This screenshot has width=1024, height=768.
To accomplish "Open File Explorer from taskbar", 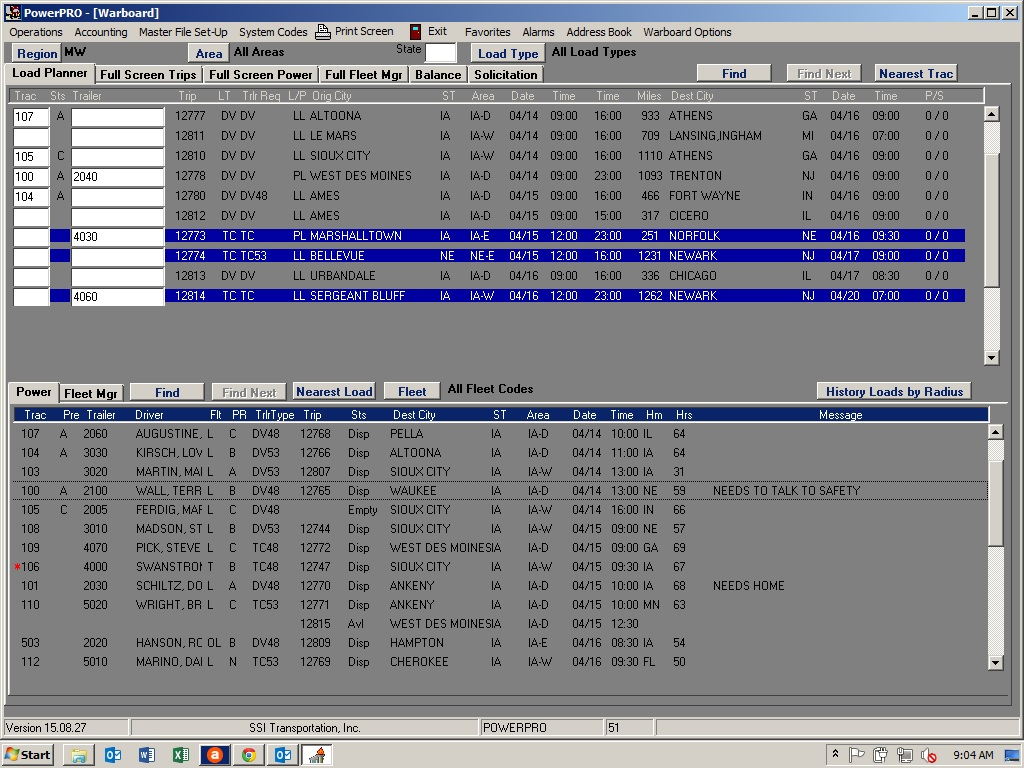I will (x=78, y=755).
